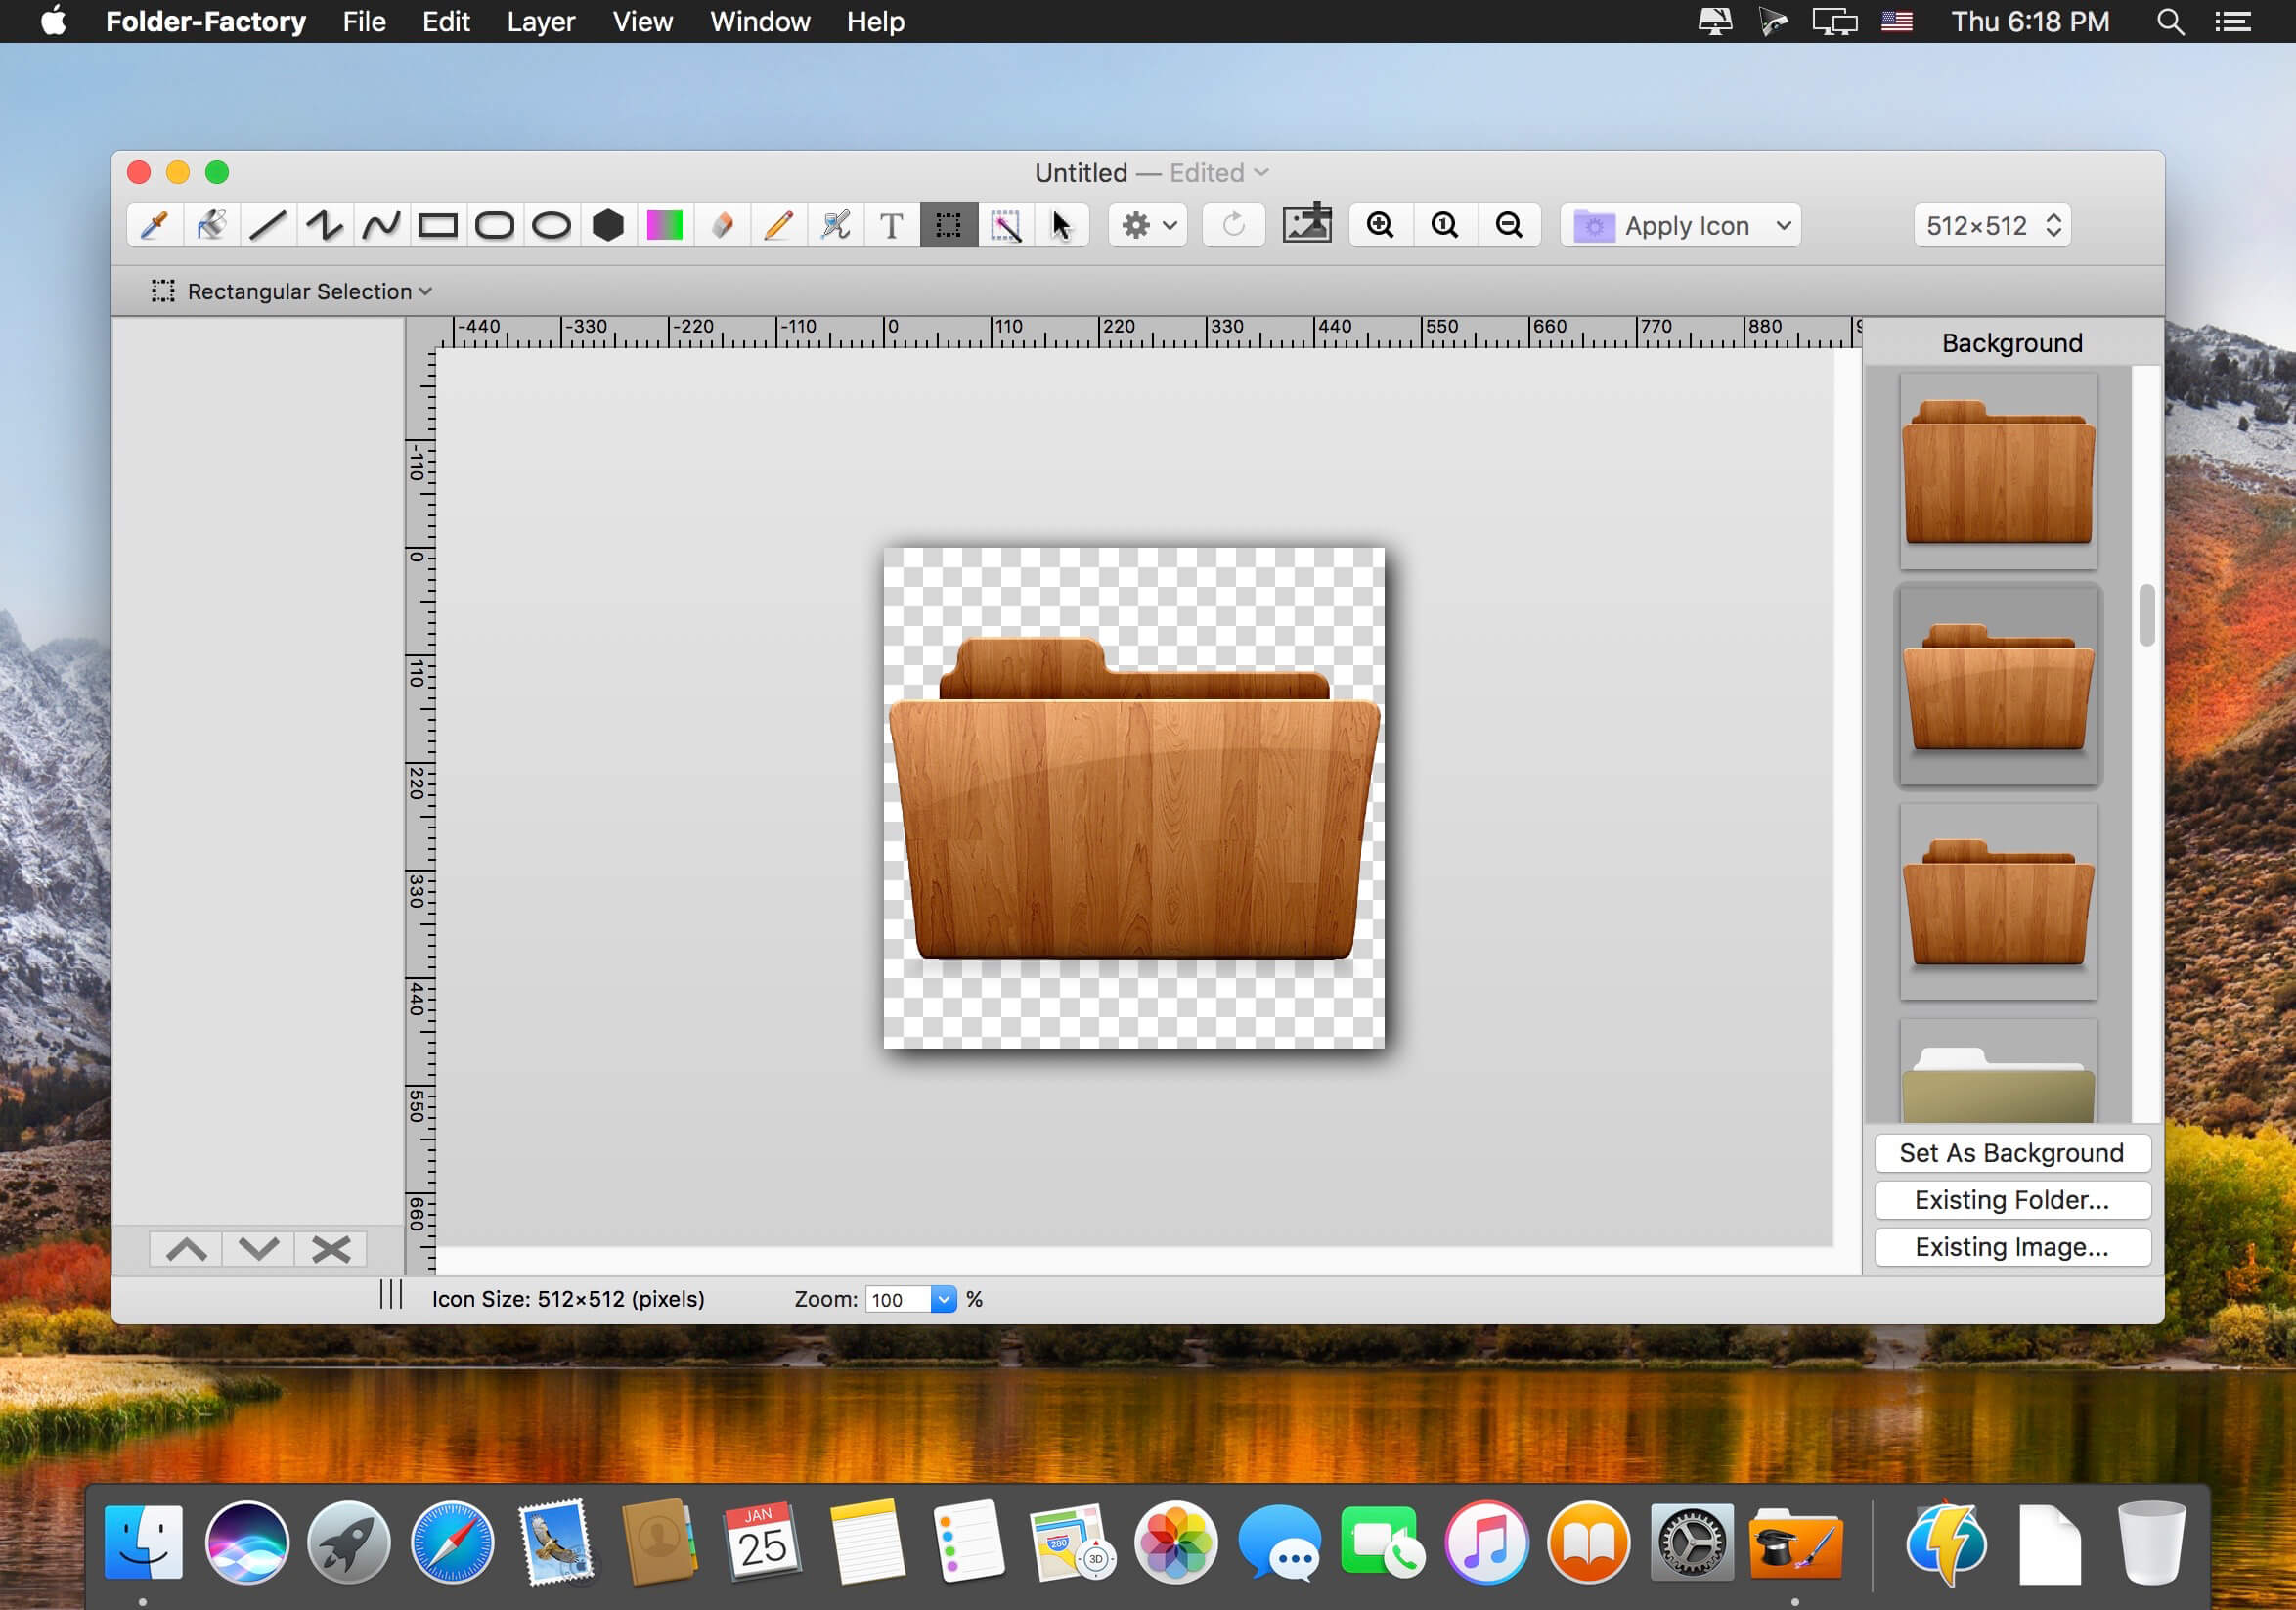Select the arrow pointer tool
This screenshot has width=2296, height=1610.
(x=1061, y=225)
